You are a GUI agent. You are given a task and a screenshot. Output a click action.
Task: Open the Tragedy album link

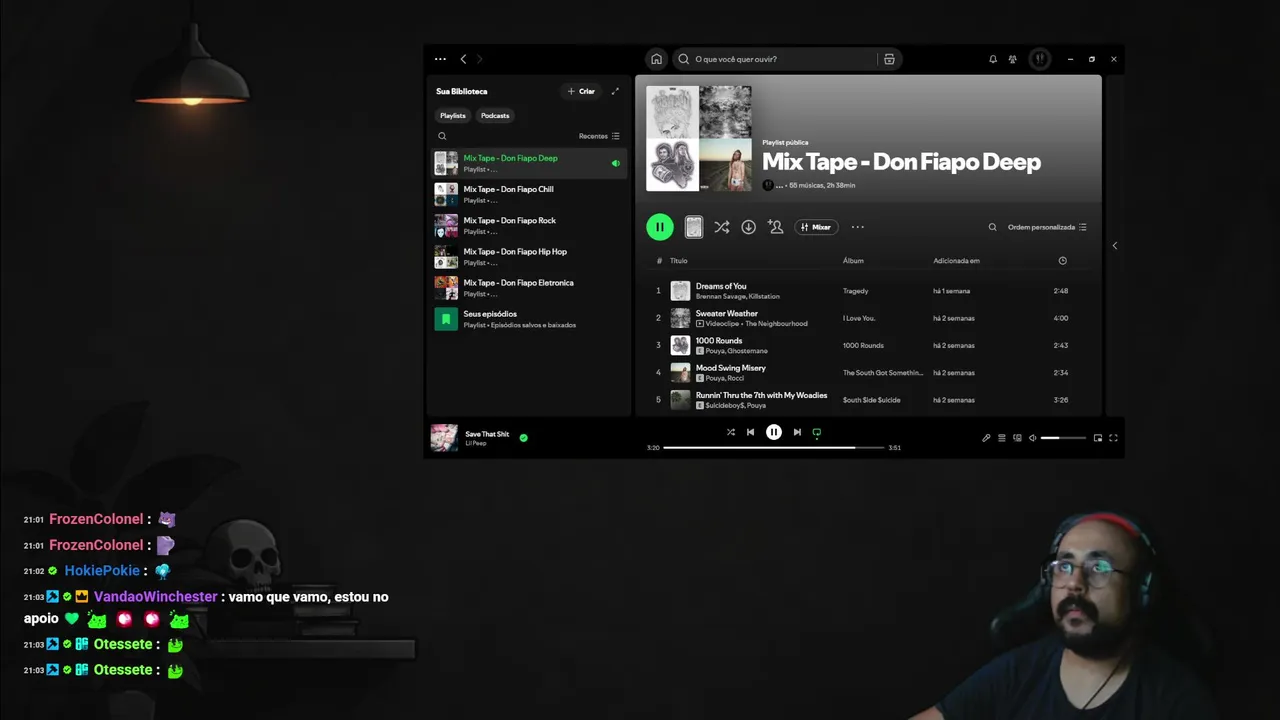(x=855, y=291)
